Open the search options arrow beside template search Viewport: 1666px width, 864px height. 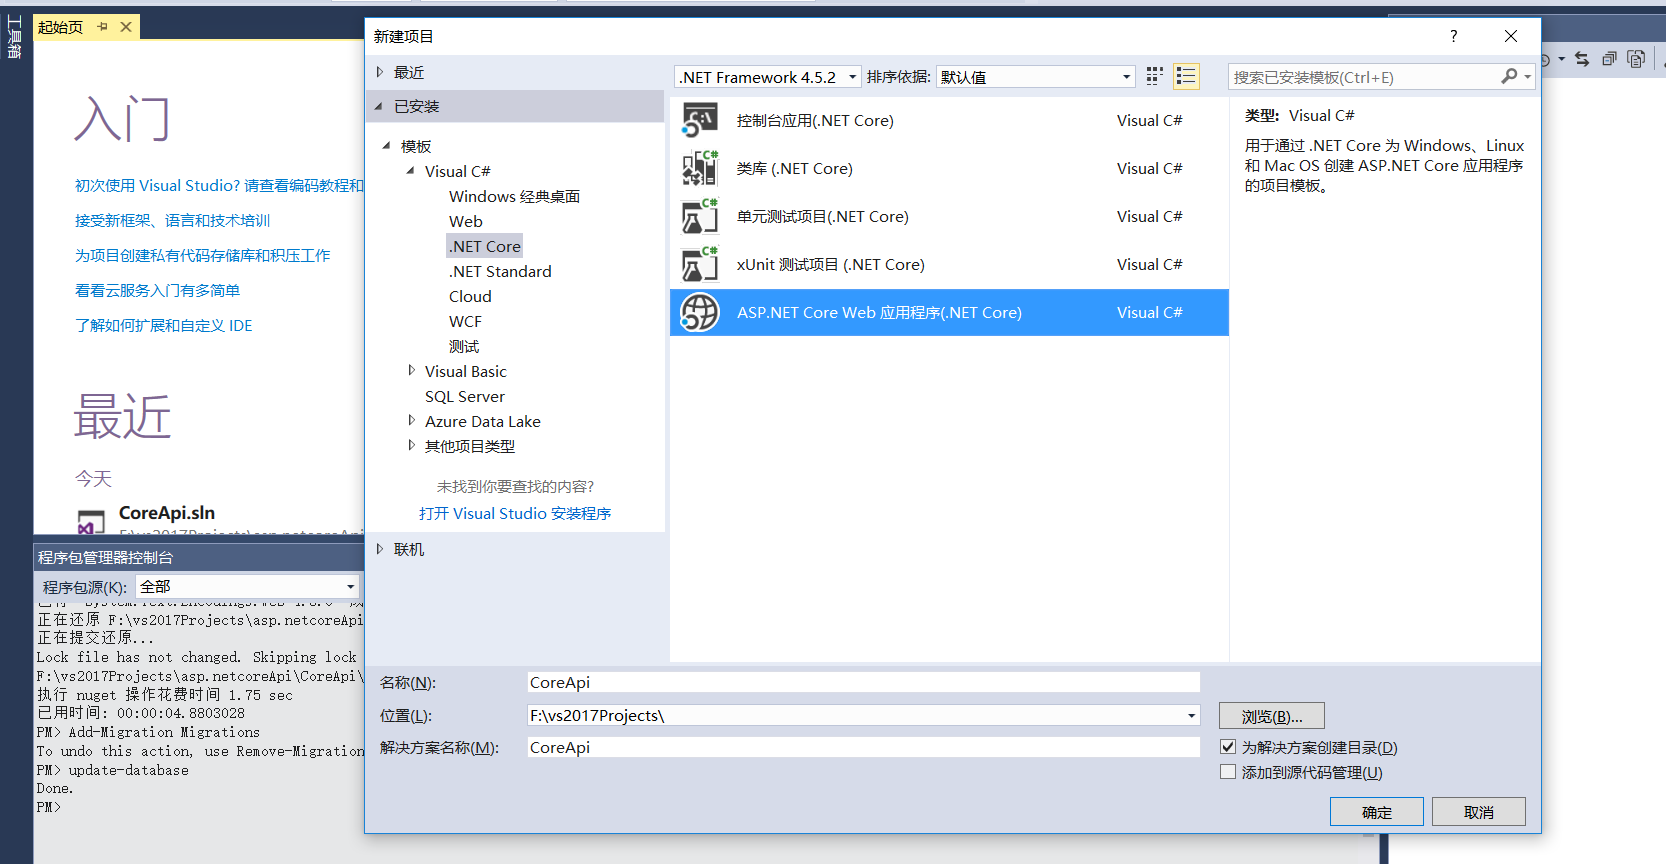pos(1527,77)
